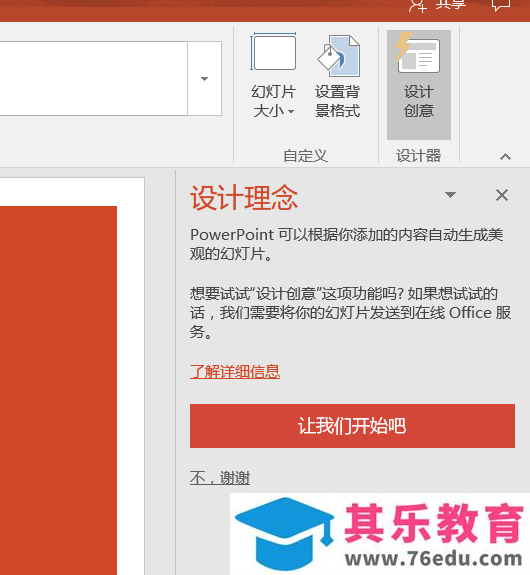
Task: Open the 设计理念 pane options dropdown
Action: pos(450,195)
